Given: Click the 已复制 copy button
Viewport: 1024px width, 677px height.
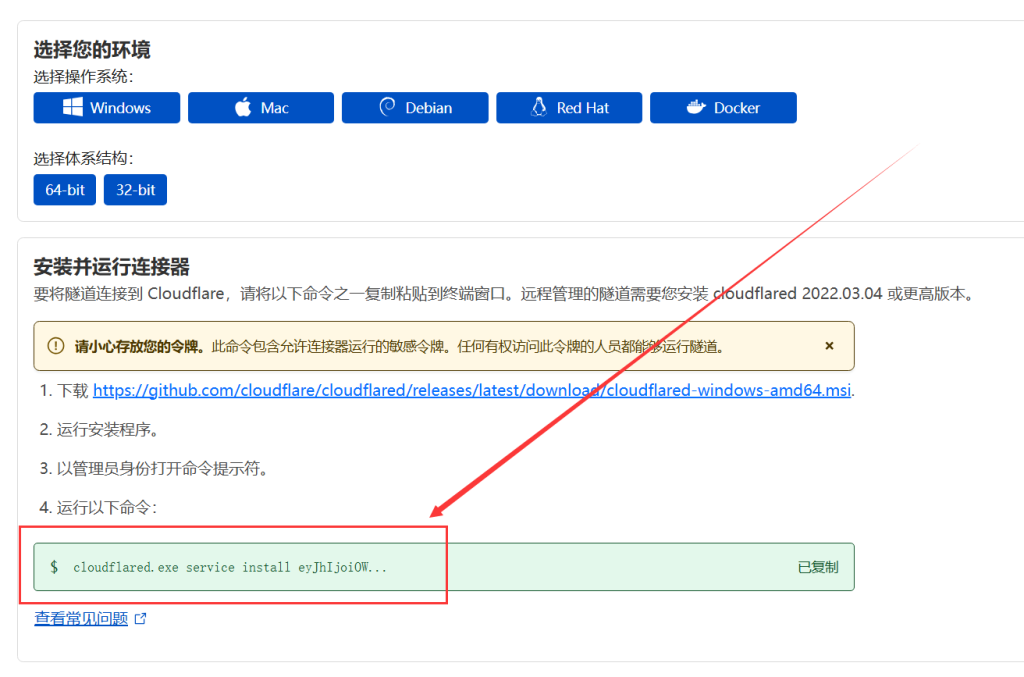Looking at the screenshot, I should (x=817, y=567).
